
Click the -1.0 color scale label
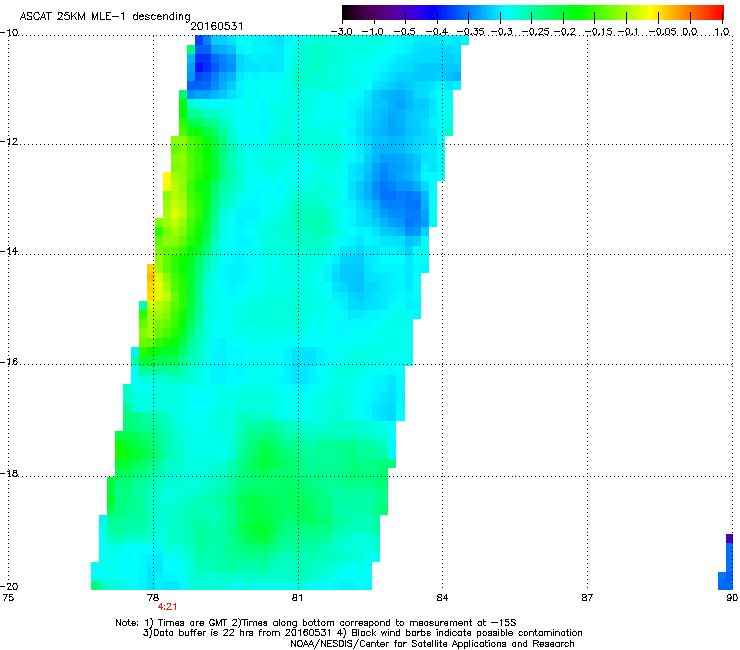click(373, 32)
